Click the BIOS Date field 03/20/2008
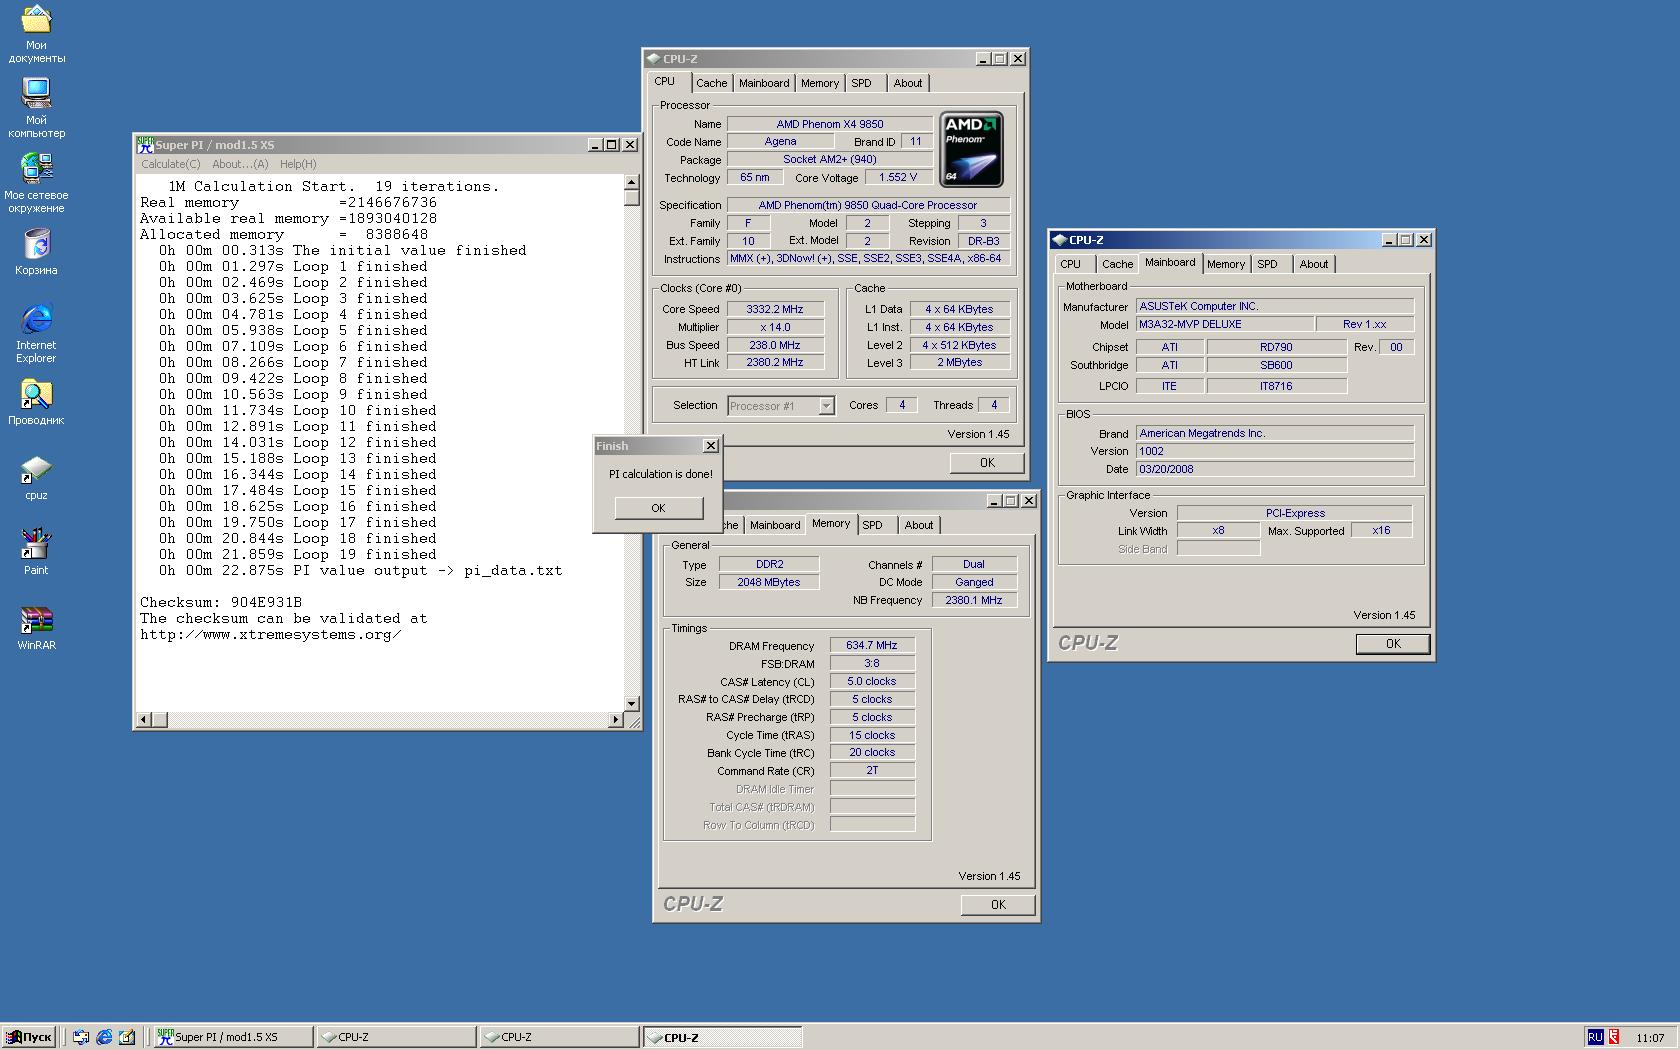1680x1050 pixels. coord(1275,469)
